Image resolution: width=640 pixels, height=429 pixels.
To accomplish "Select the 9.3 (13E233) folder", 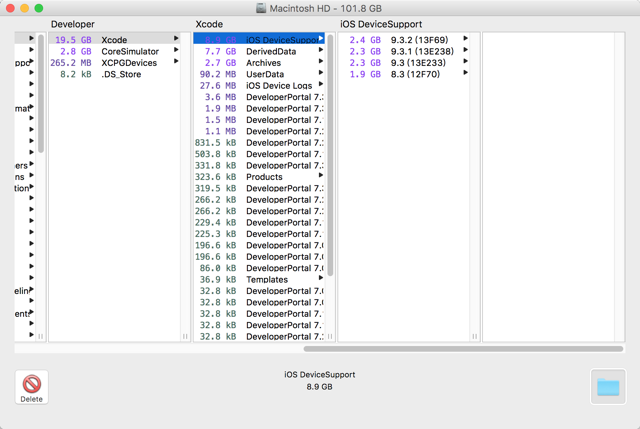I will point(404,62).
